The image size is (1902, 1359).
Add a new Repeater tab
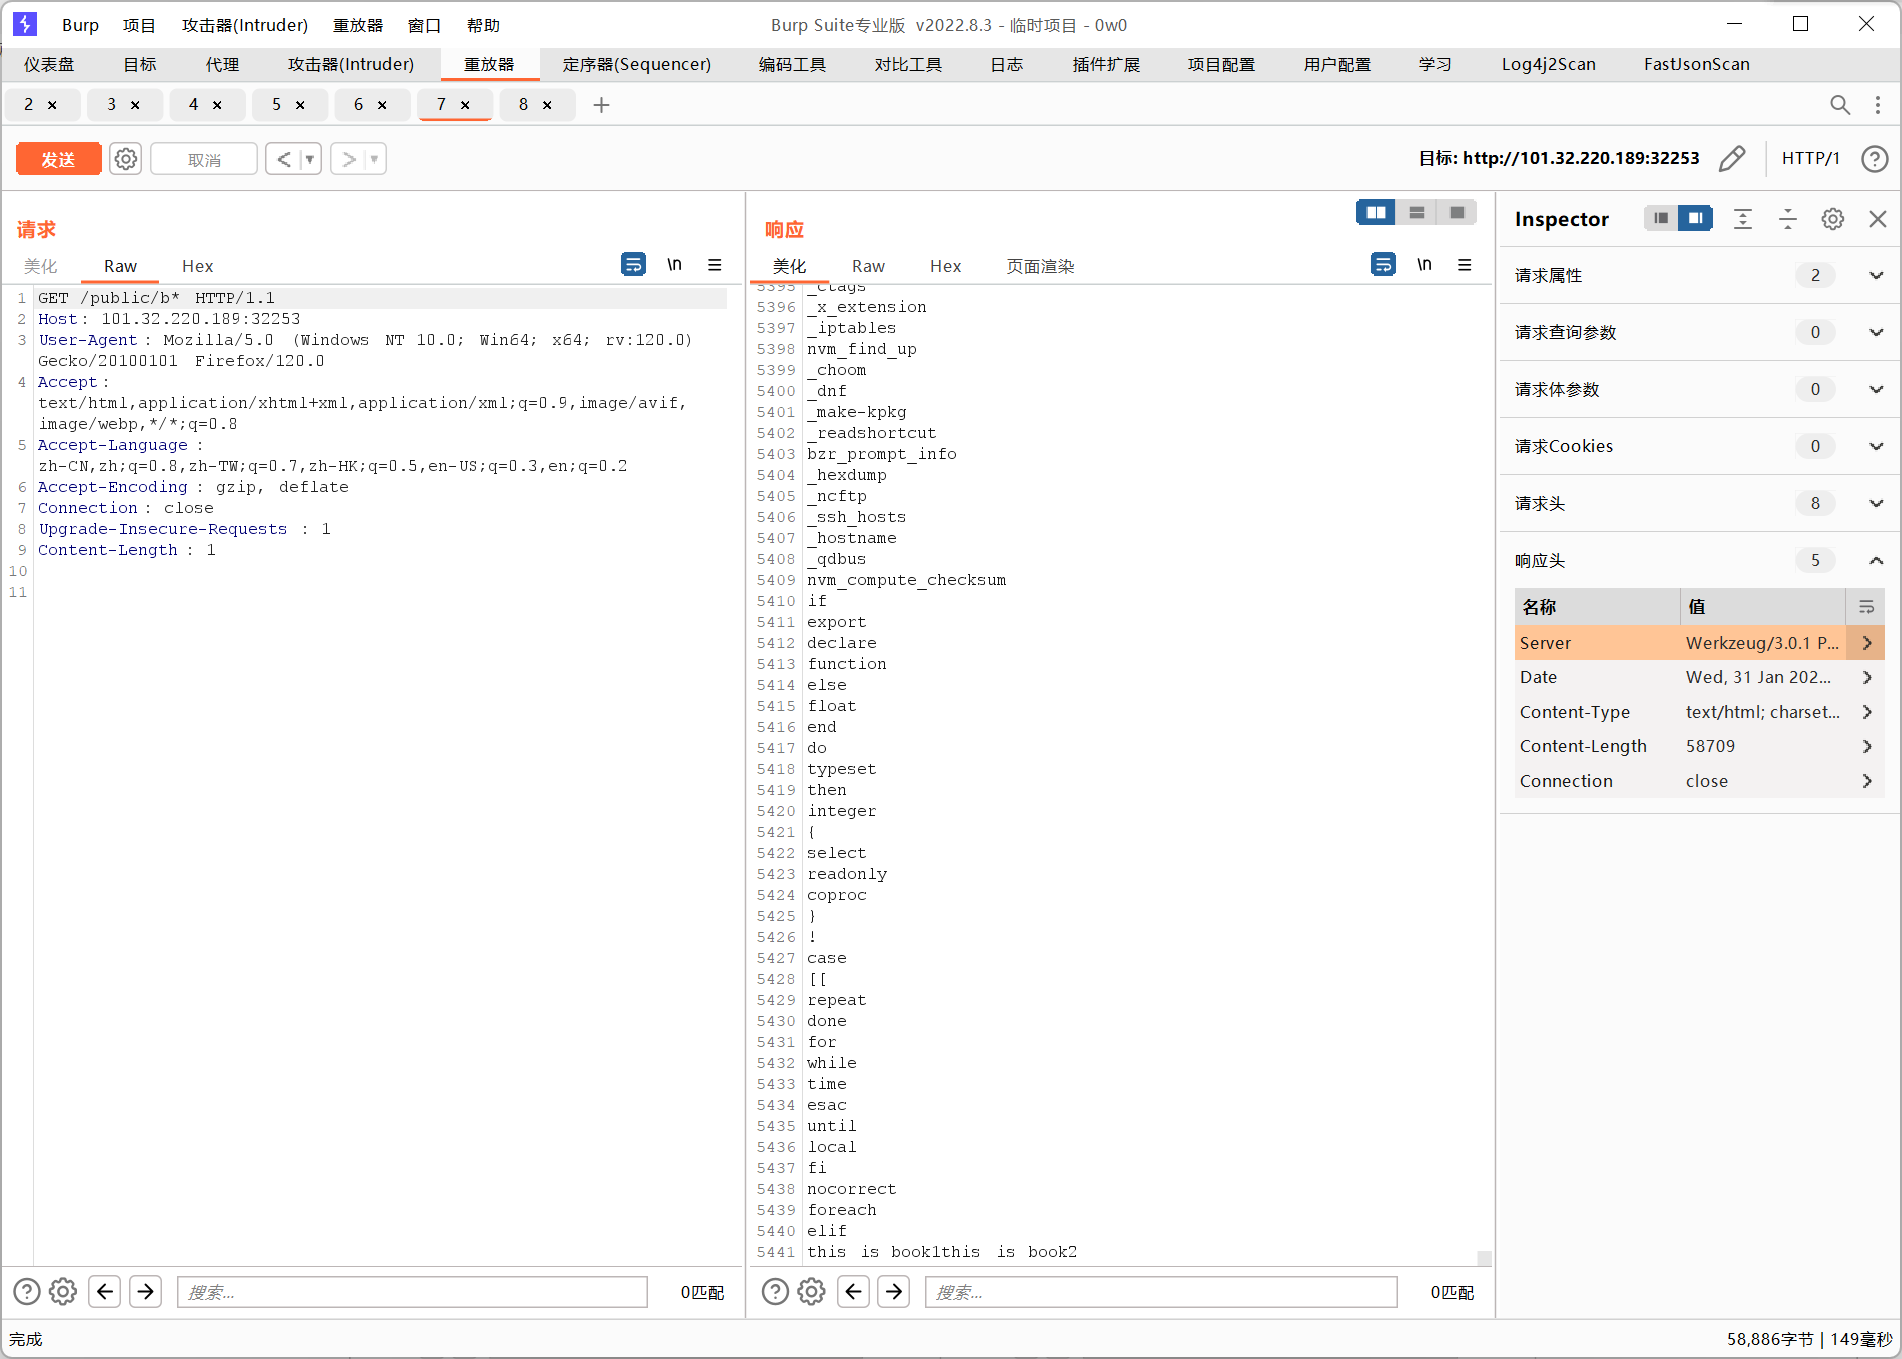601,105
